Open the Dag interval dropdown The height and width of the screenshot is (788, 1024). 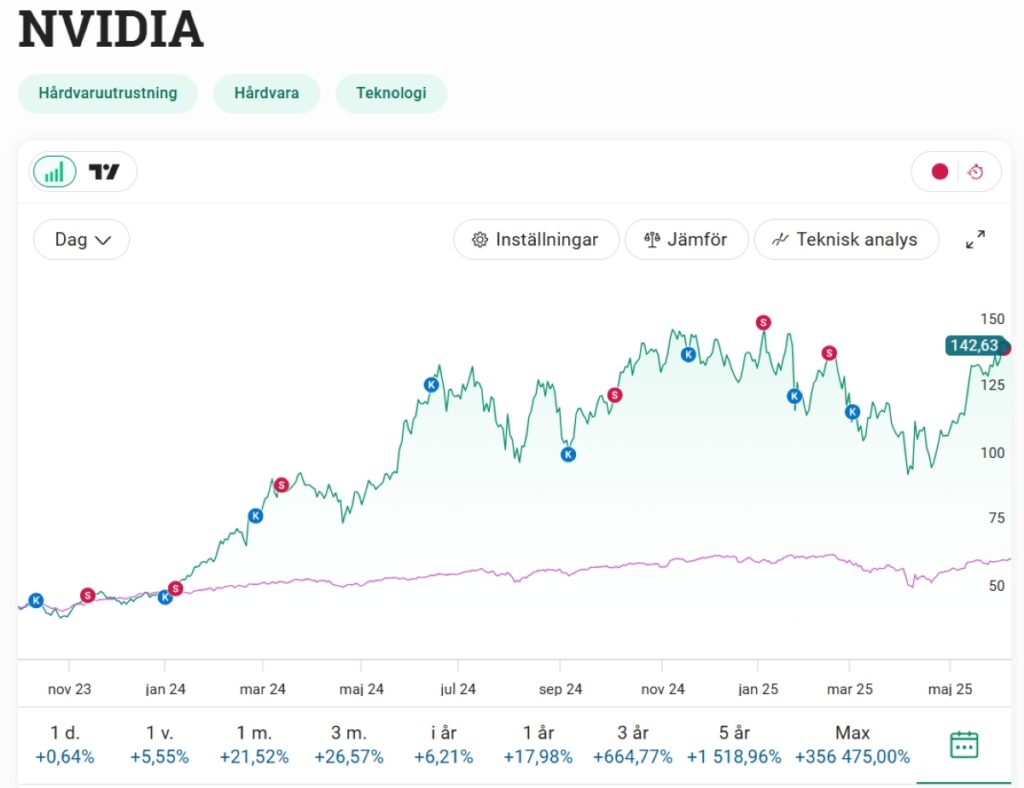[82, 240]
